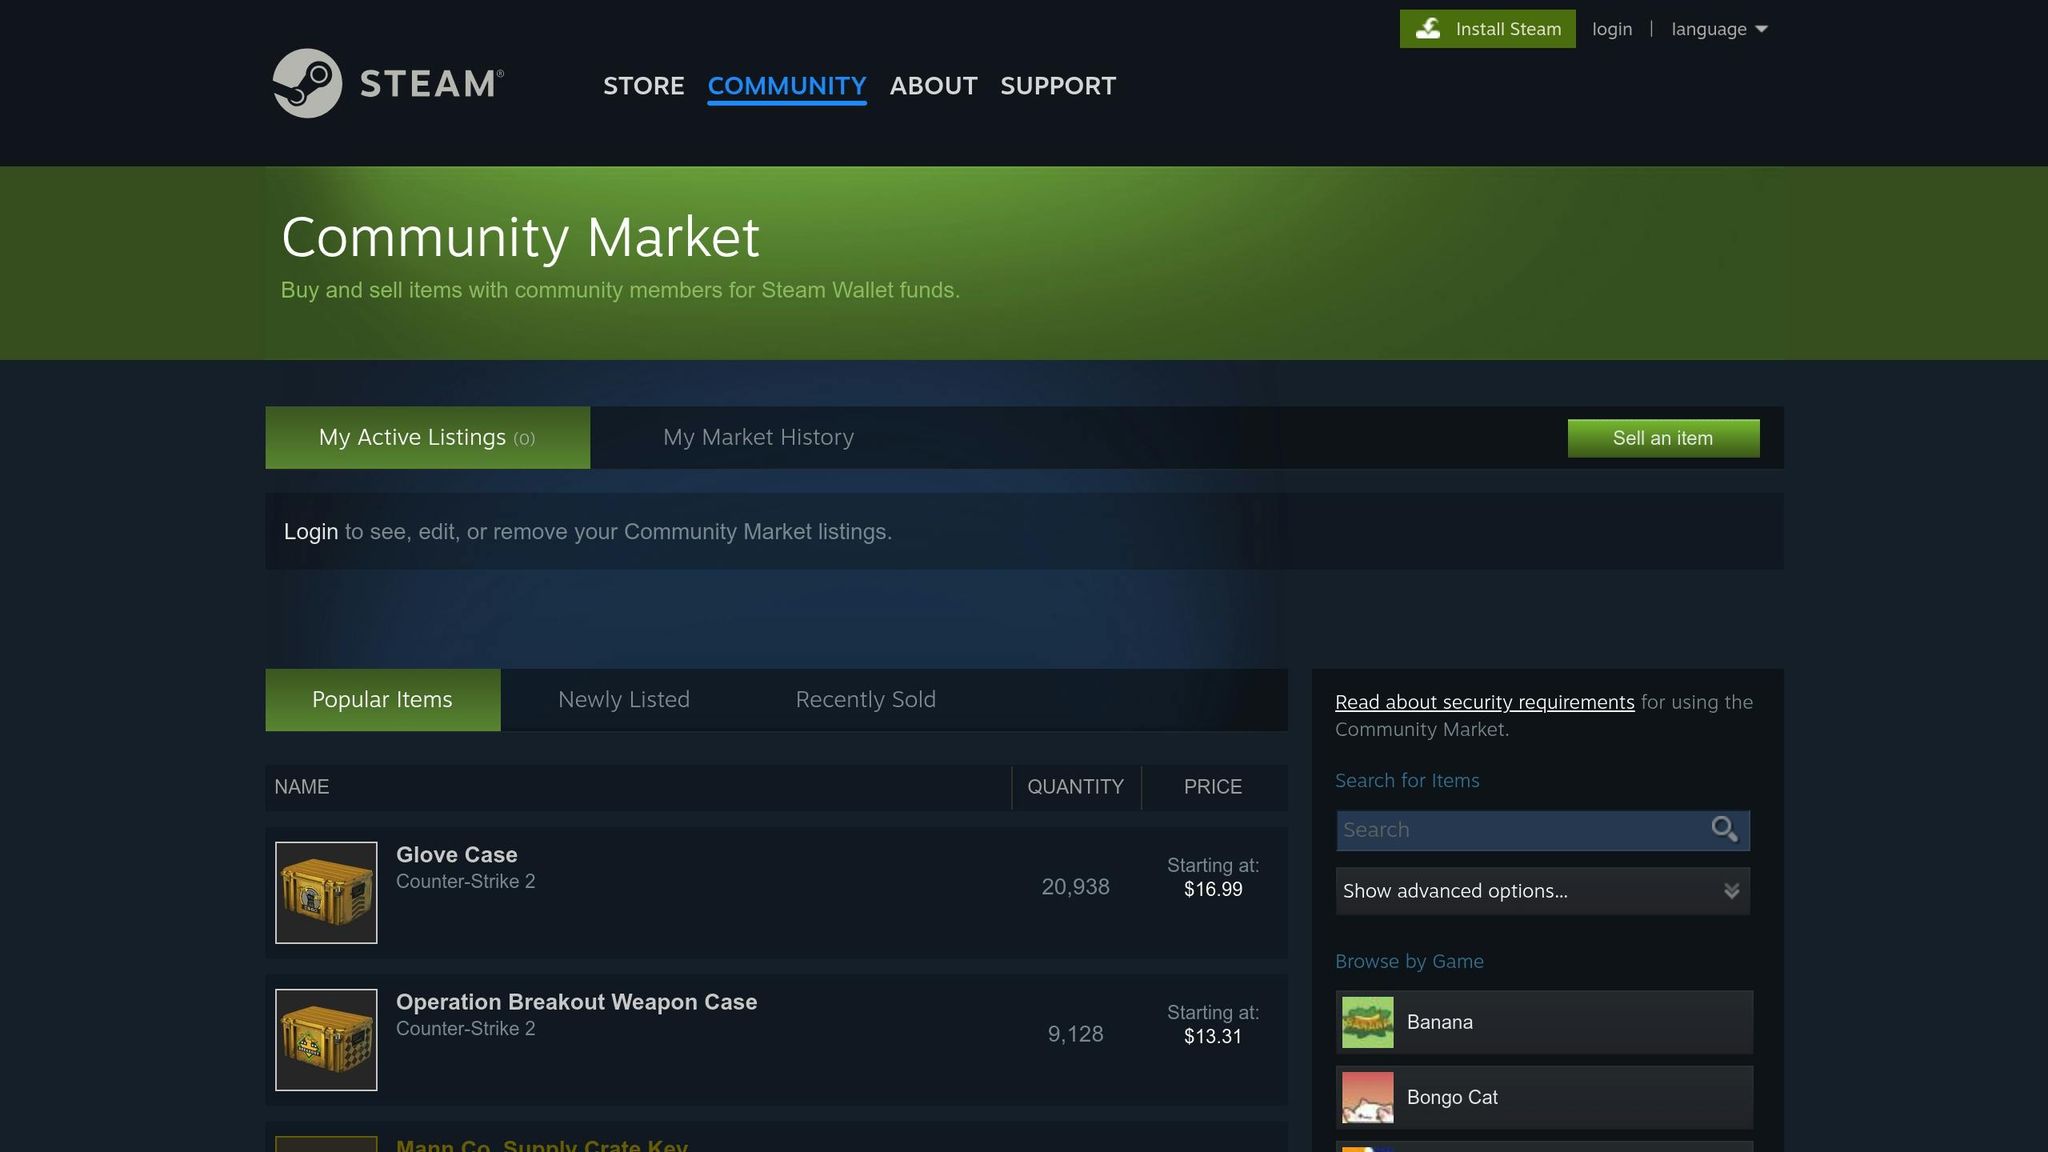
Task: Go to the STORE menu
Action: pyautogui.click(x=643, y=86)
